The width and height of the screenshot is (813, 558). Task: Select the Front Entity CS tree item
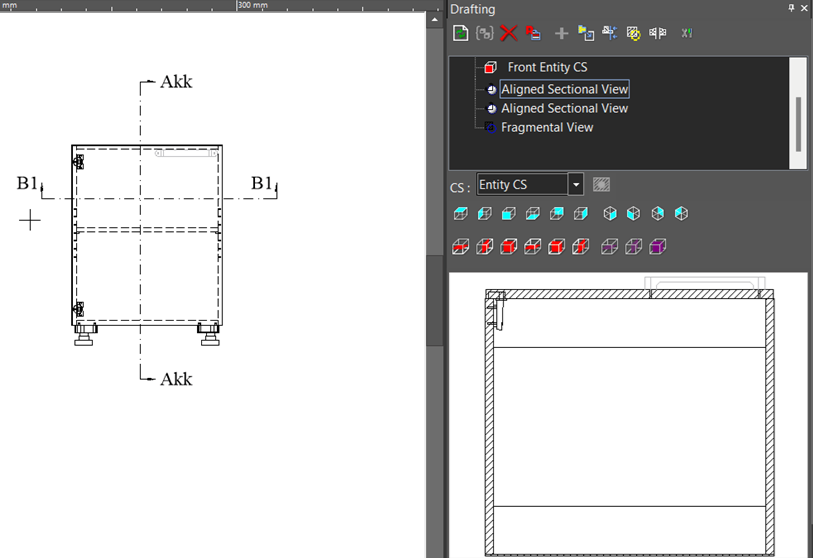(x=547, y=67)
